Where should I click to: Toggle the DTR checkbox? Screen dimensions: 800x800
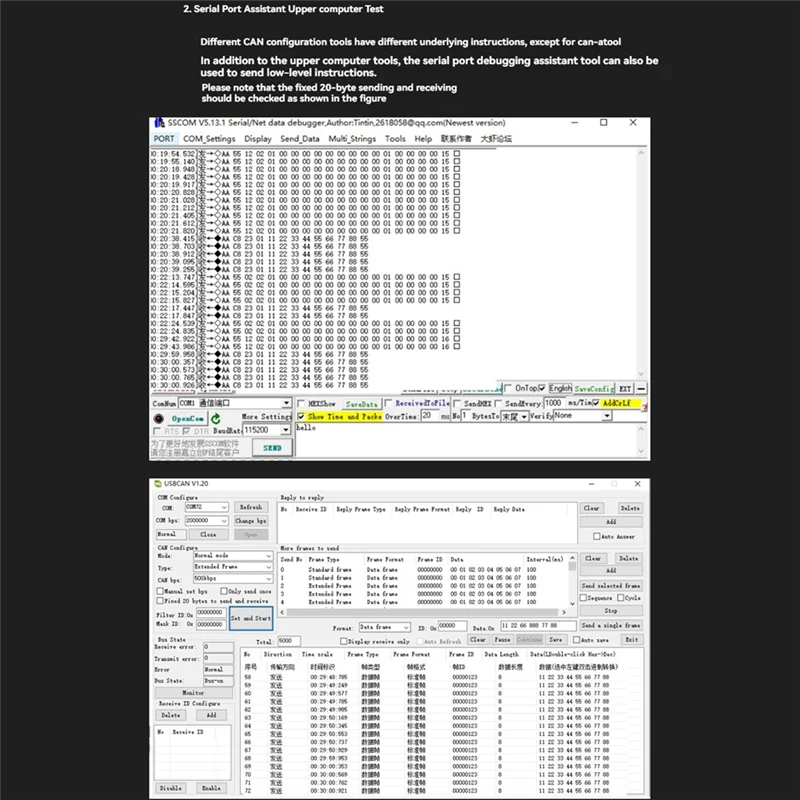click(186, 431)
